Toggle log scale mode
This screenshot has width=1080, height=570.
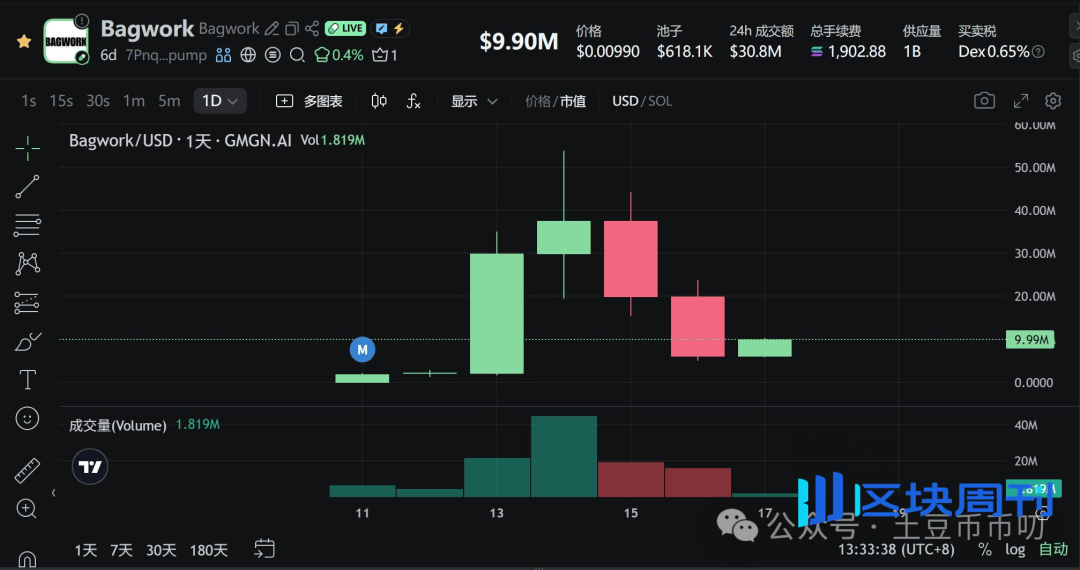coord(1015,550)
